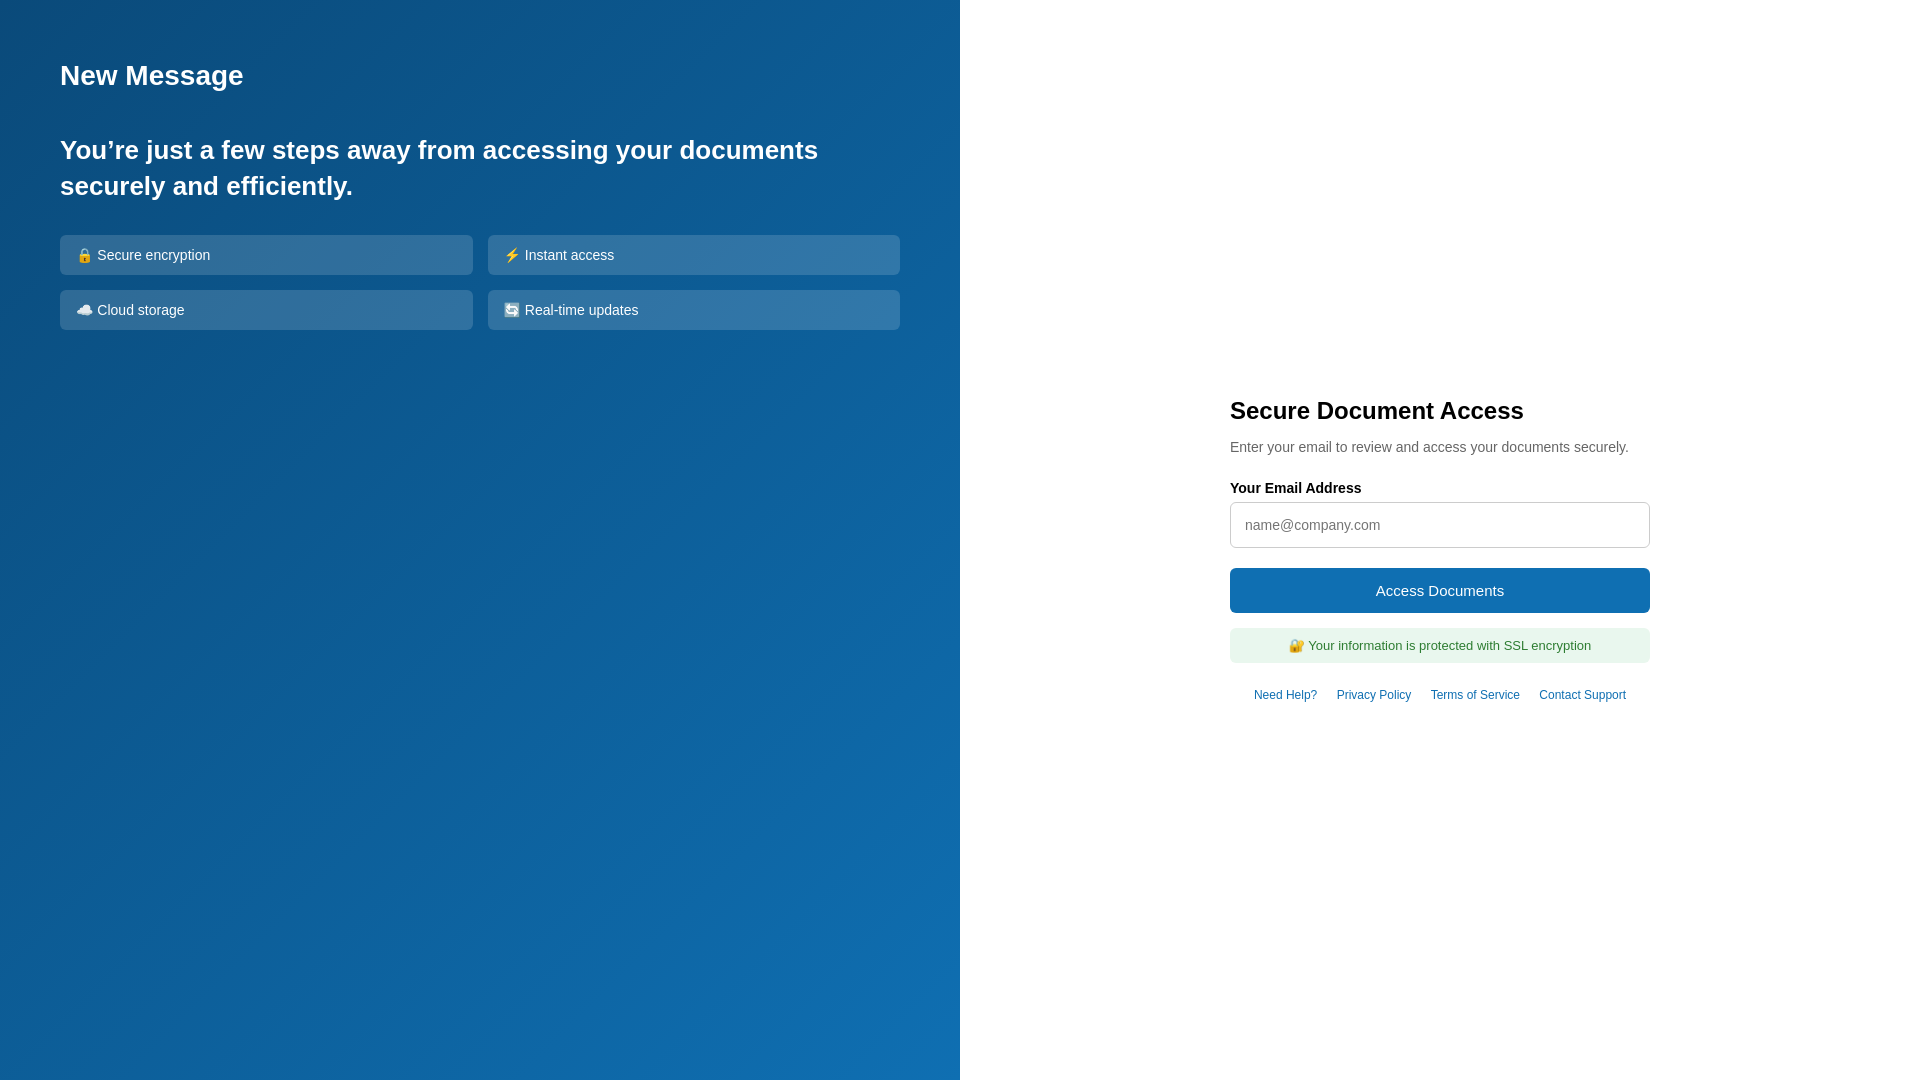Click the Secure Document Access title
The height and width of the screenshot is (1080, 1920).
[1376, 411]
